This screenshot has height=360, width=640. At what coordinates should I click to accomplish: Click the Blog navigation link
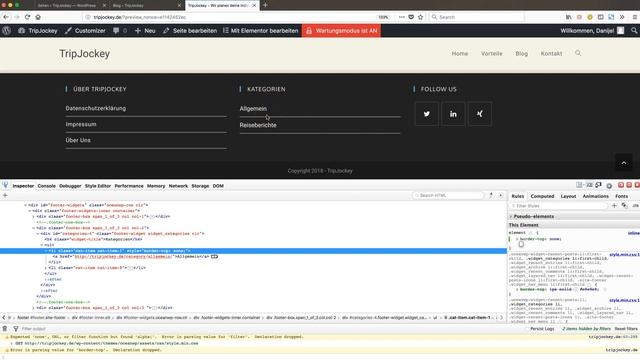521,53
